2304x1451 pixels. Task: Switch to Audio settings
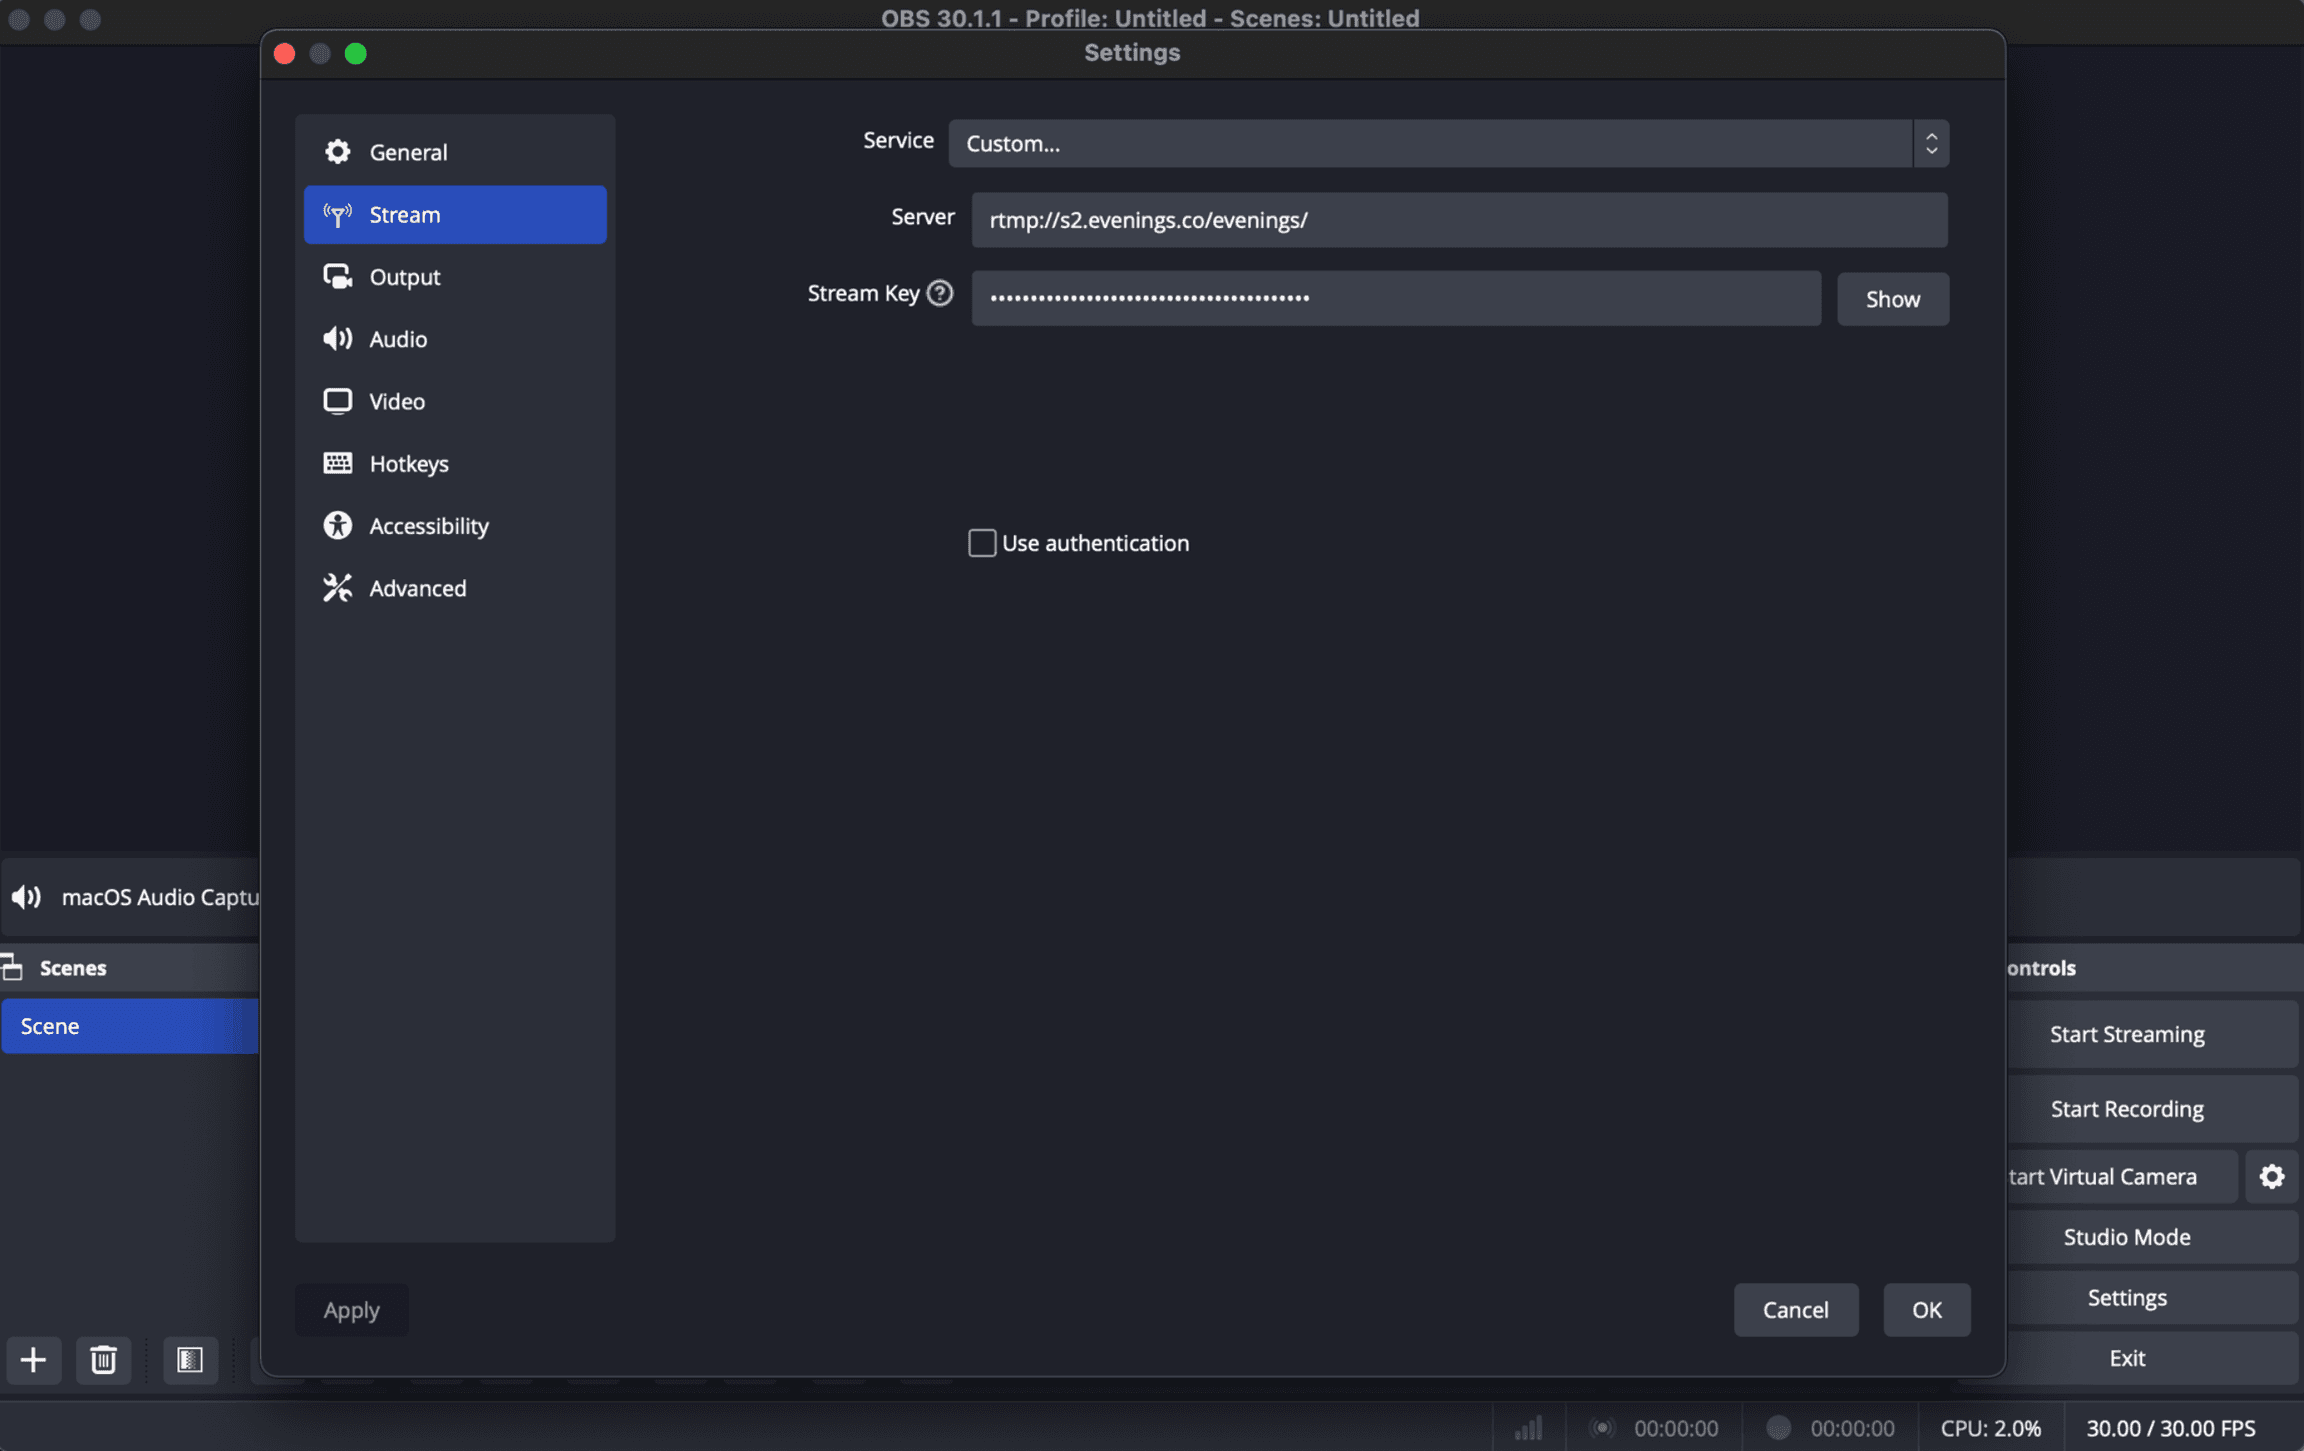(455, 339)
